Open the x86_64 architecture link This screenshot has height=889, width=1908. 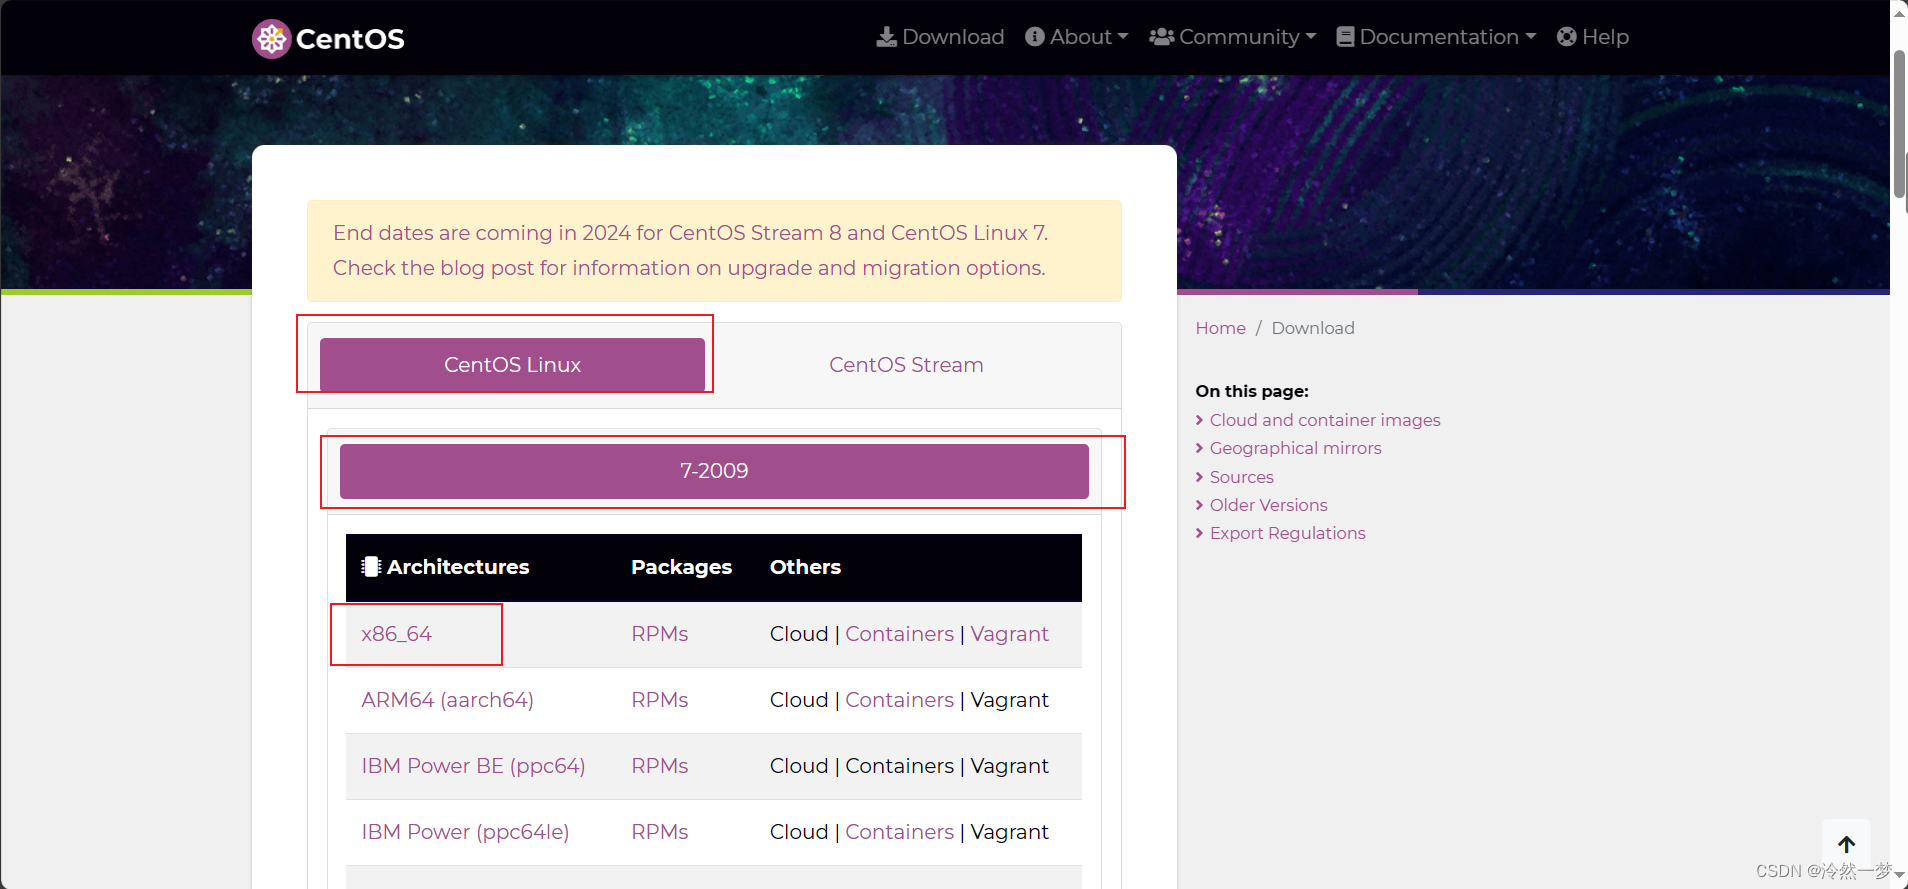[x=397, y=634]
